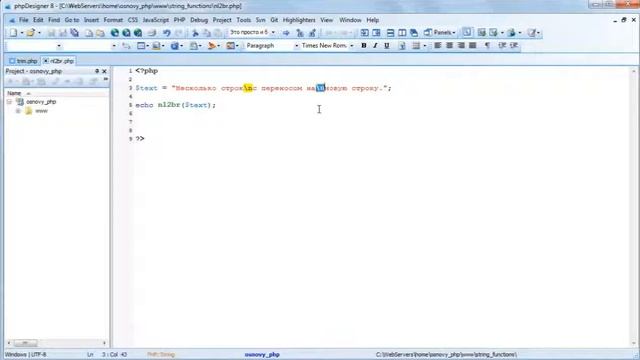Switch to the trim.php tab
The height and width of the screenshot is (360, 640).
[23, 61]
